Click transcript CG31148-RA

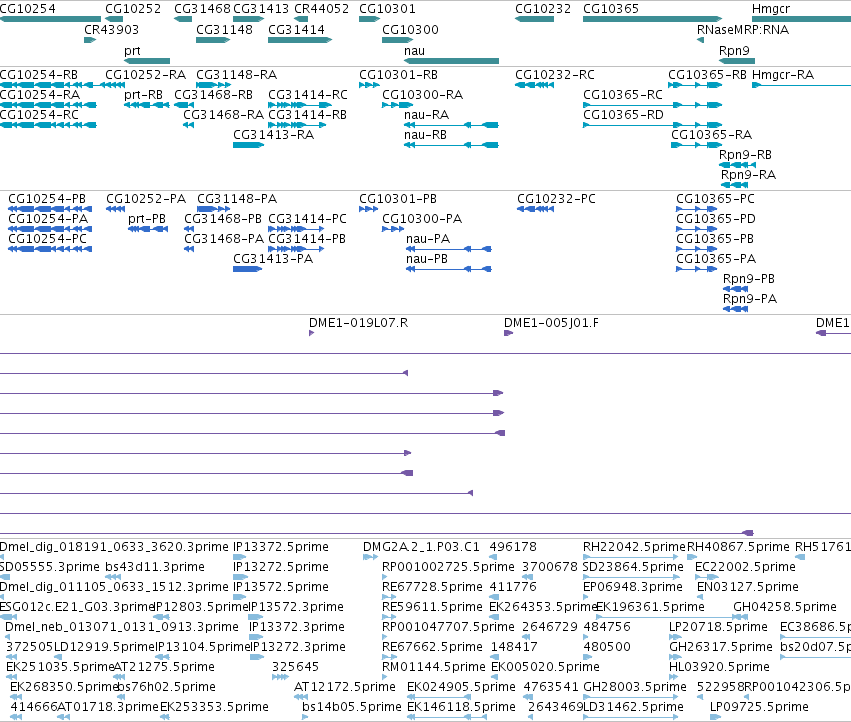236,74
